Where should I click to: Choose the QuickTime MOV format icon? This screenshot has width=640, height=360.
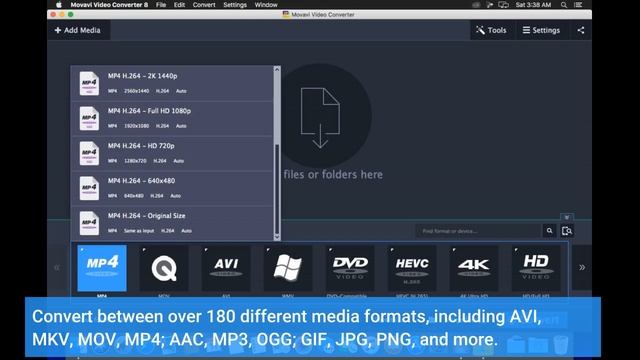[164, 268]
